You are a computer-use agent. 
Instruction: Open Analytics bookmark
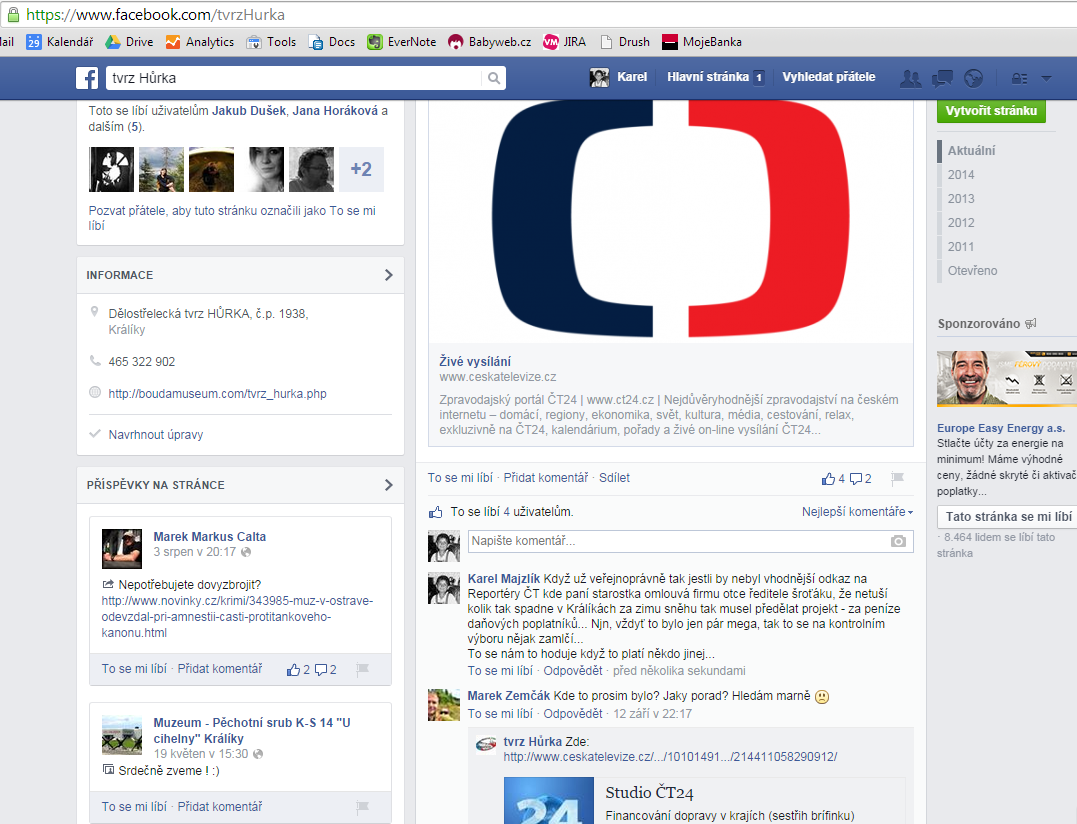click(x=200, y=42)
